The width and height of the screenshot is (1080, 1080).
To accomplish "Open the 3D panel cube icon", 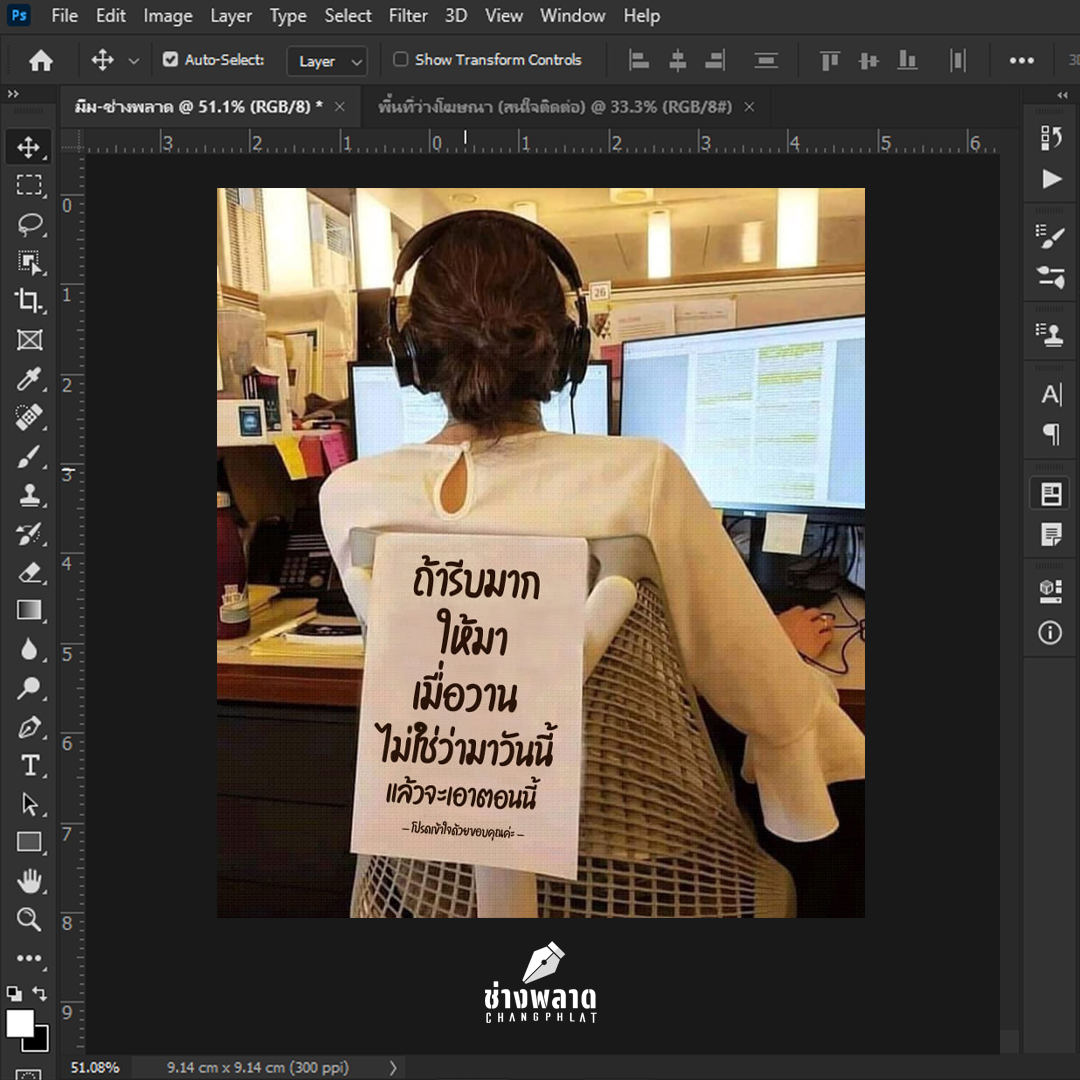I will tap(1050, 591).
